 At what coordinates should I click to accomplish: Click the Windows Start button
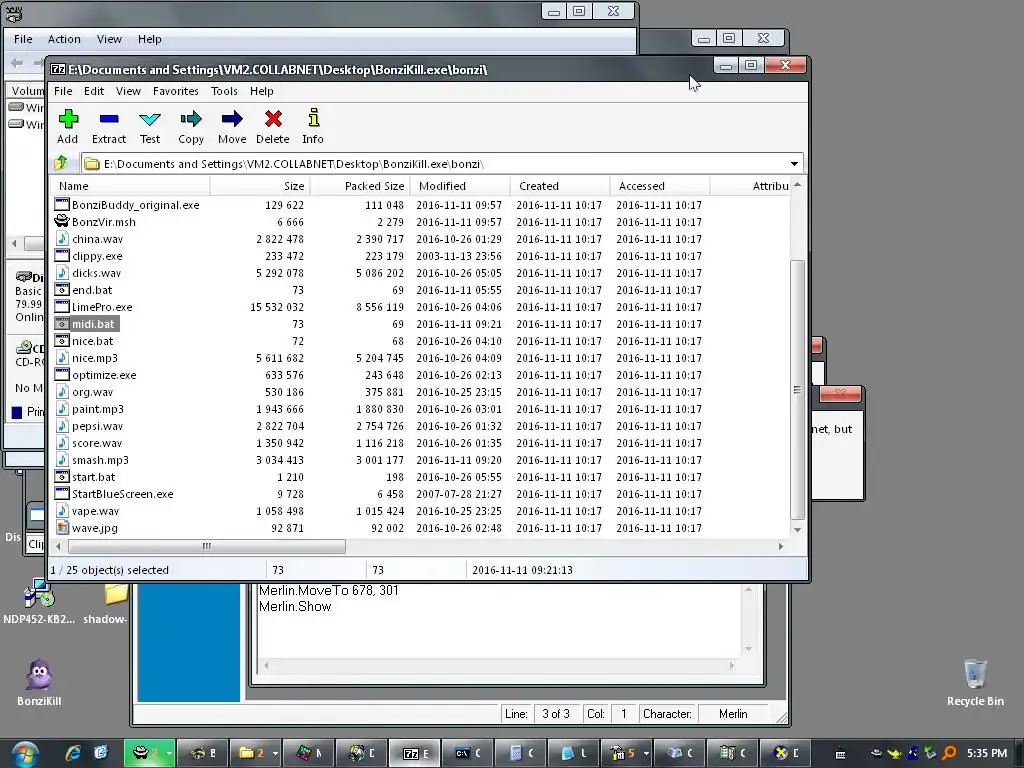24,754
